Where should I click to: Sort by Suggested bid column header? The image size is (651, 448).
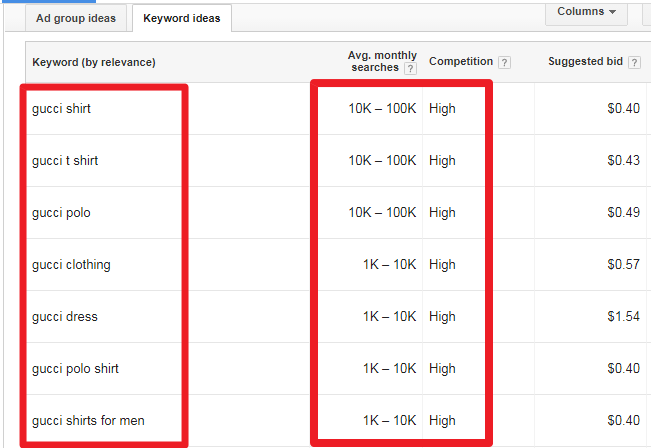(585, 61)
